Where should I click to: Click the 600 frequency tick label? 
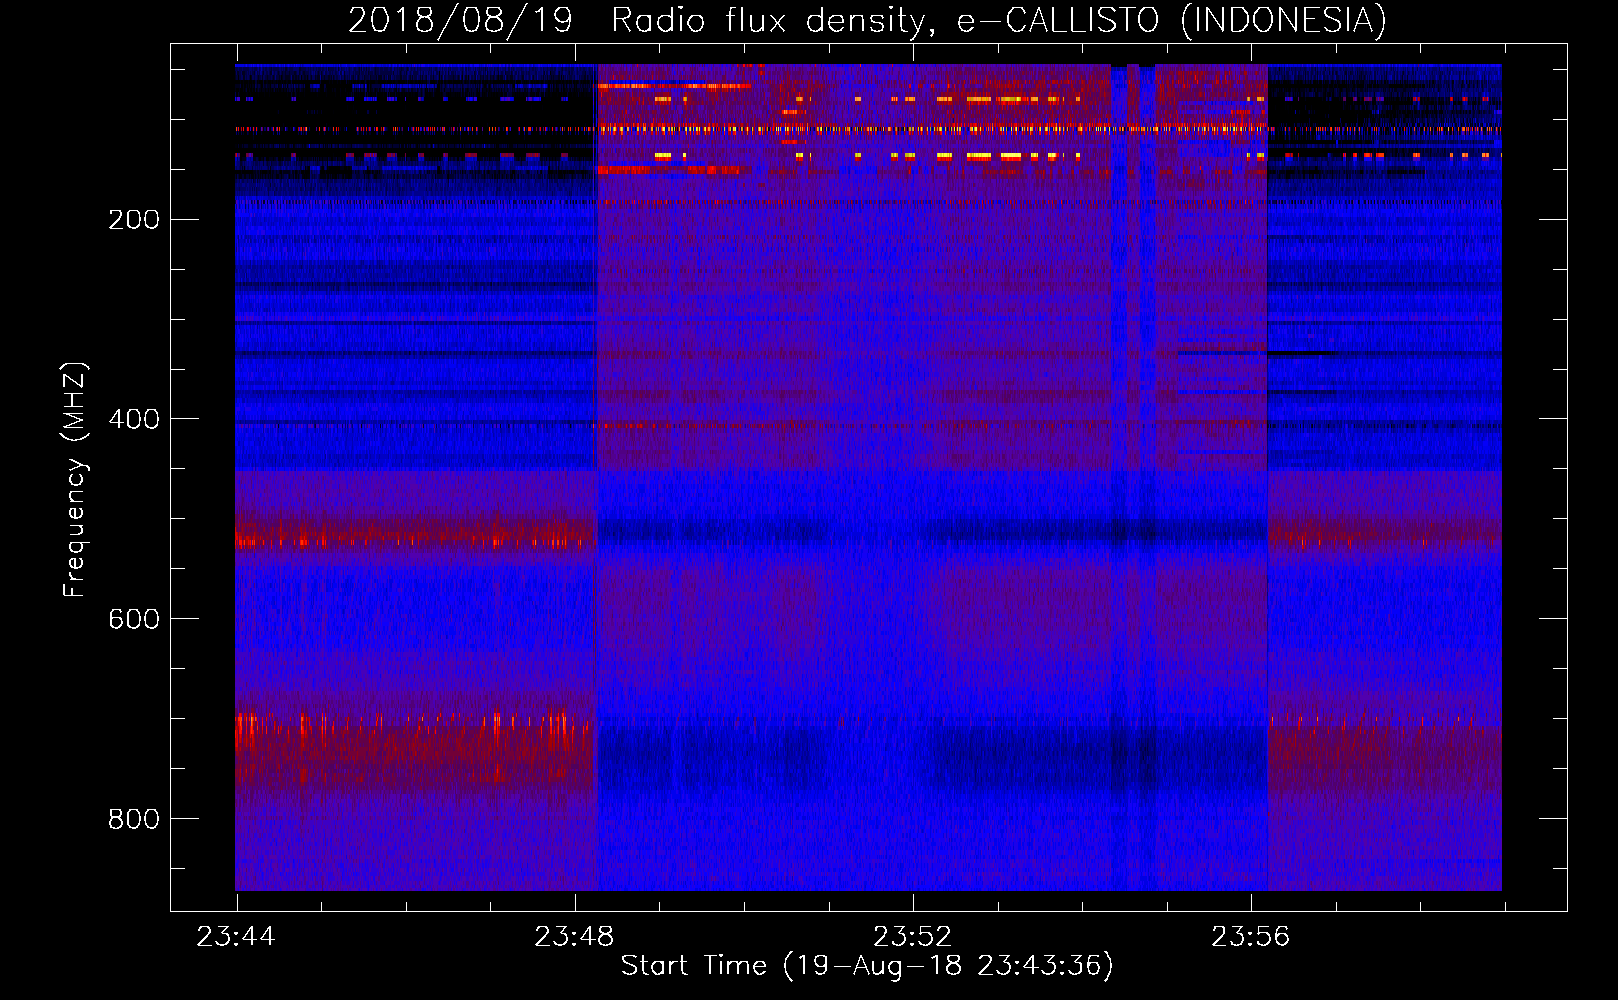(134, 619)
